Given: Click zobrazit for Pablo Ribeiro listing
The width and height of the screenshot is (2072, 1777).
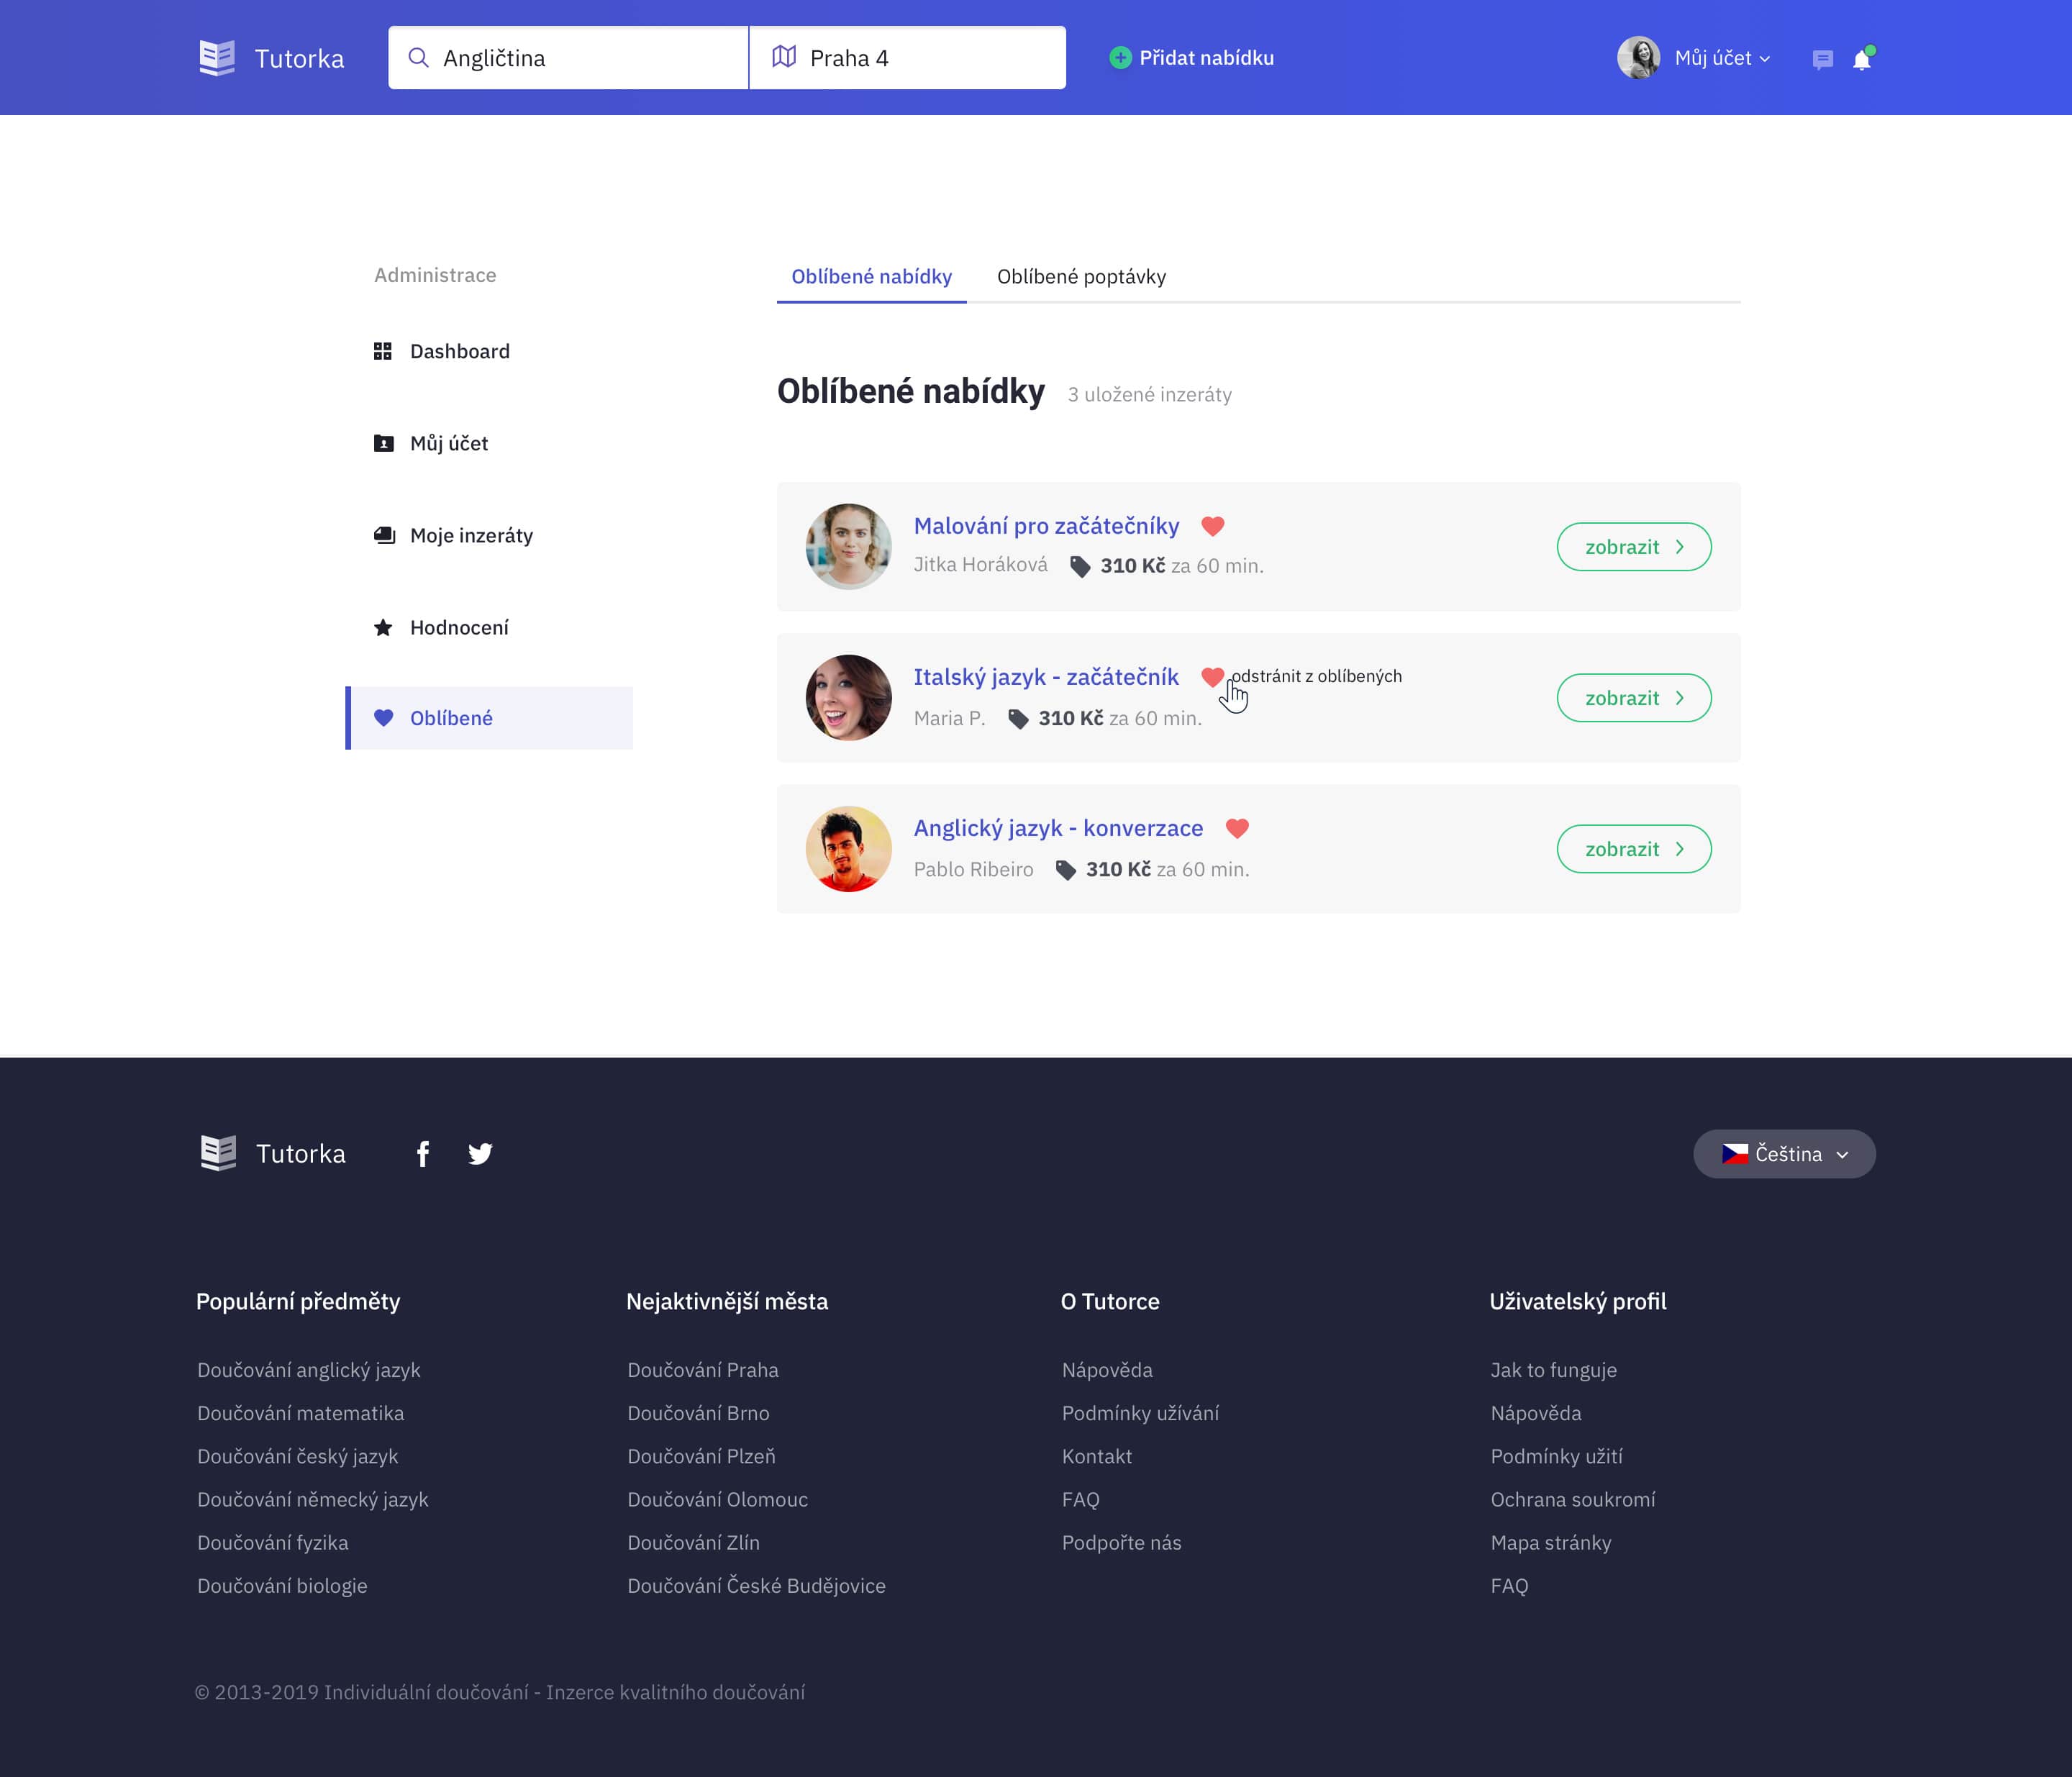Looking at the screenshot, I should 1633,849.
